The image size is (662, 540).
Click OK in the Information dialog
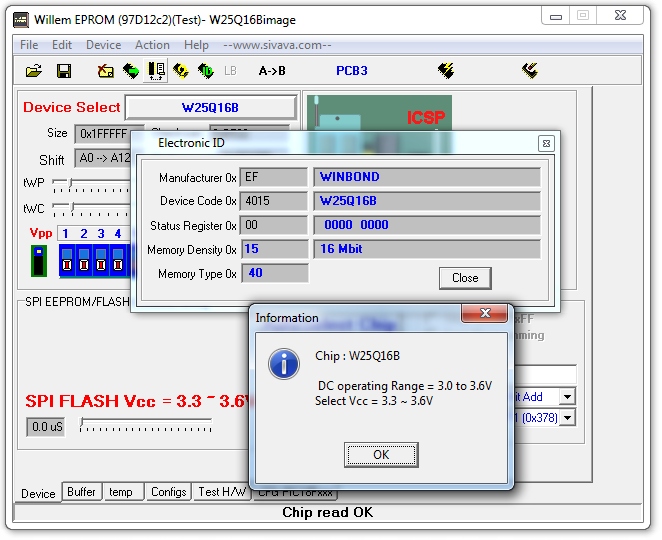tap(381, 455)
